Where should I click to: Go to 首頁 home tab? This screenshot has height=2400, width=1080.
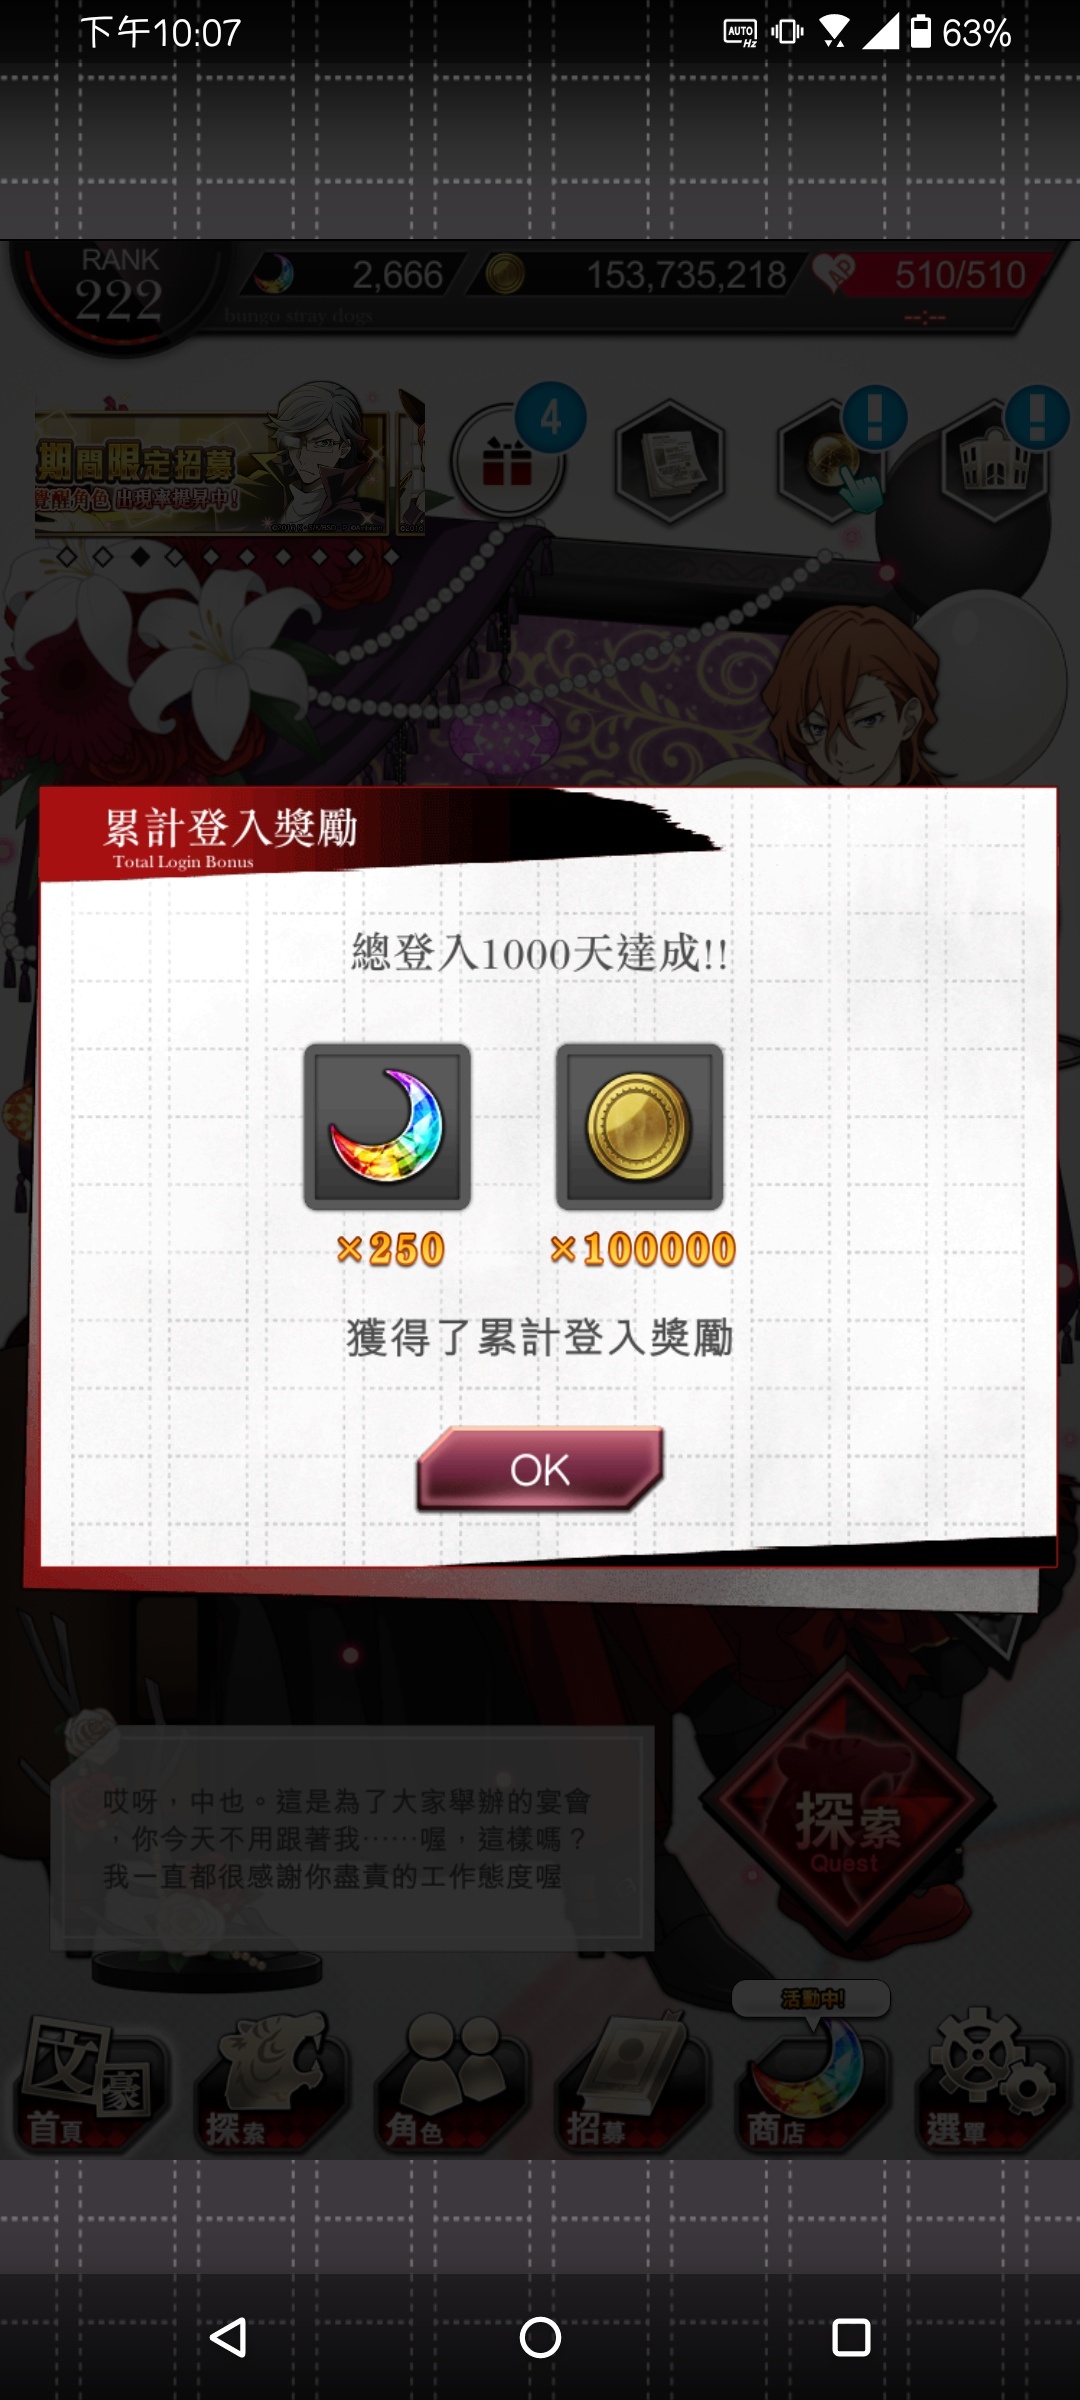pos(90,2084)
